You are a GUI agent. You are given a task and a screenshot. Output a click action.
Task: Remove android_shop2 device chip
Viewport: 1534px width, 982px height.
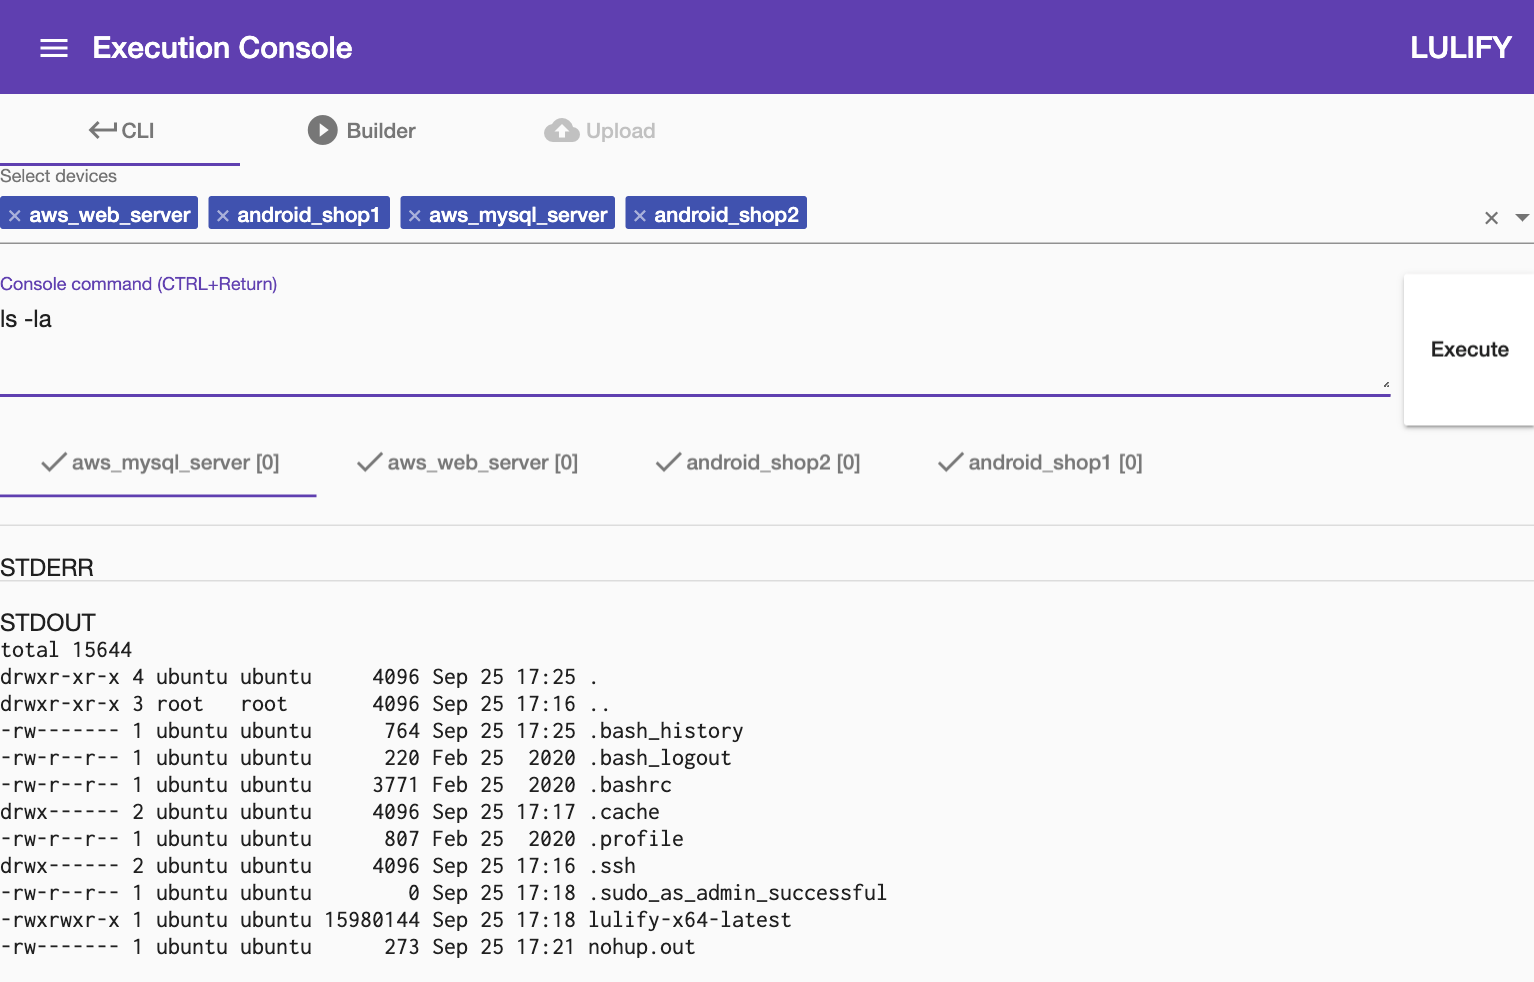click(640, 215)
